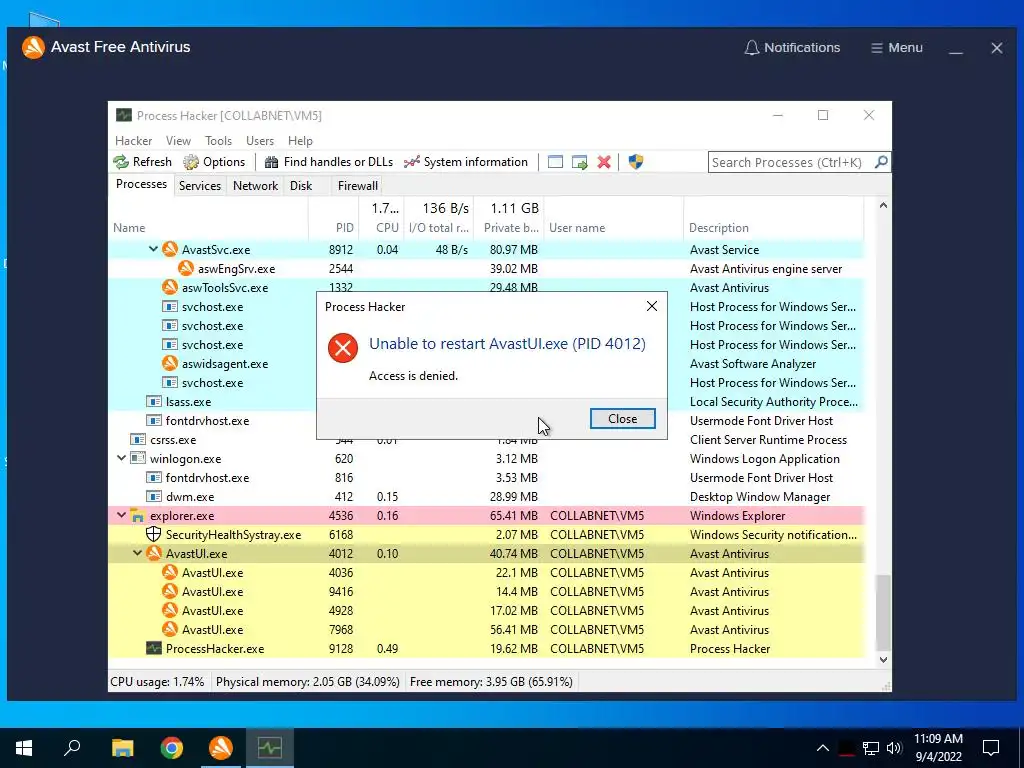The width and height of the screenshot is (1024, 768).
Task: Open the Tools menu
Action: (x=218, y=141)
